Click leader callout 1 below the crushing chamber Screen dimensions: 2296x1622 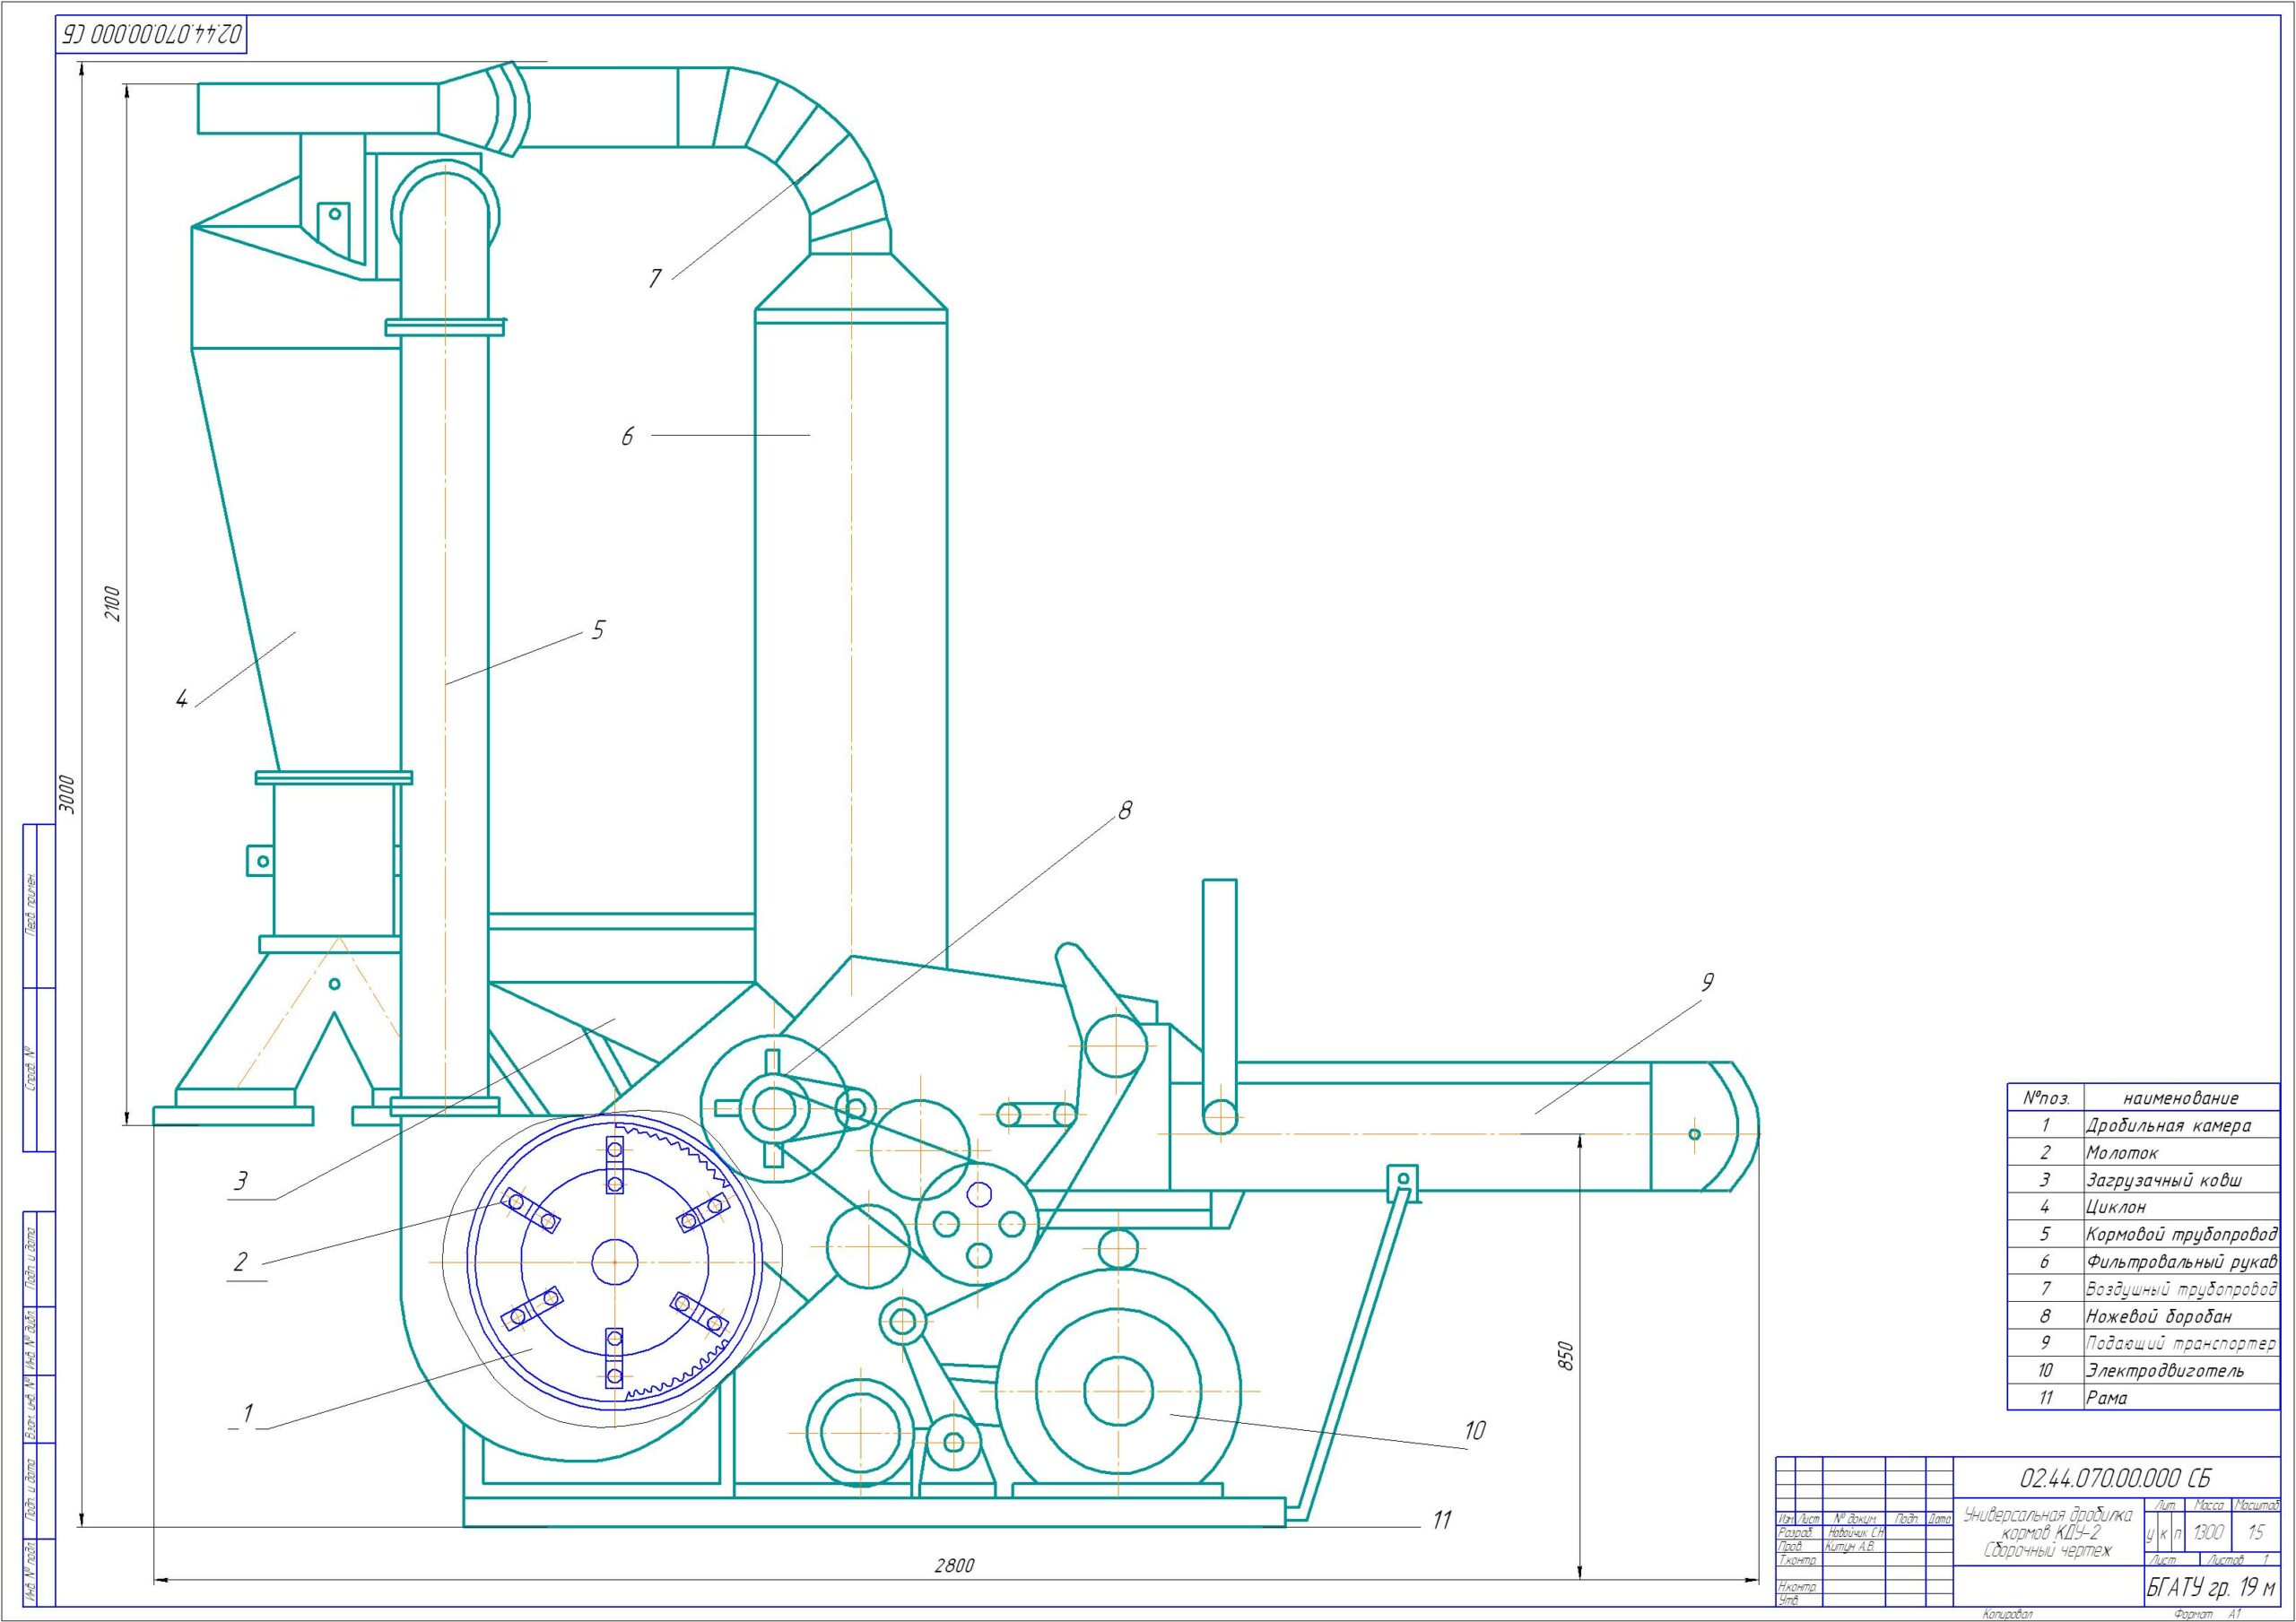tap(247, 1413)
